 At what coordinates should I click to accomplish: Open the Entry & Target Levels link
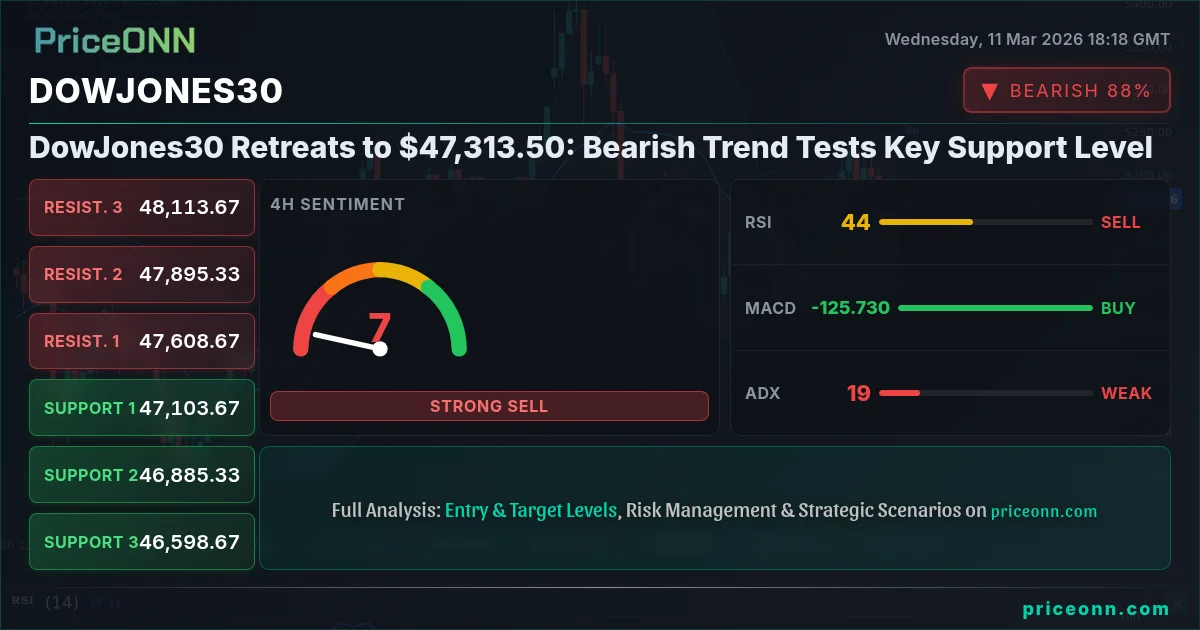coord(531,510)
